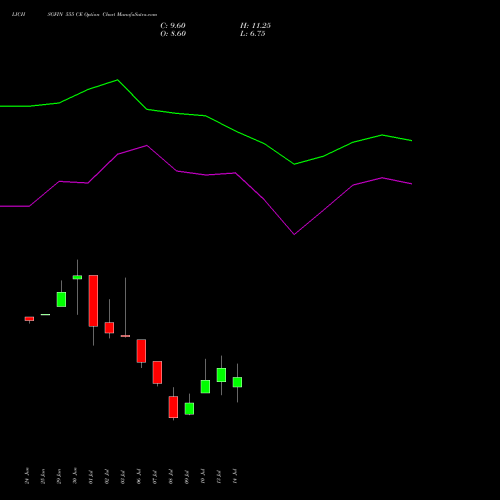Viewport: 500px width, 500px height.
Task: Select the 06 Jul date label on the axis
Action: click(x=139, y=477)
